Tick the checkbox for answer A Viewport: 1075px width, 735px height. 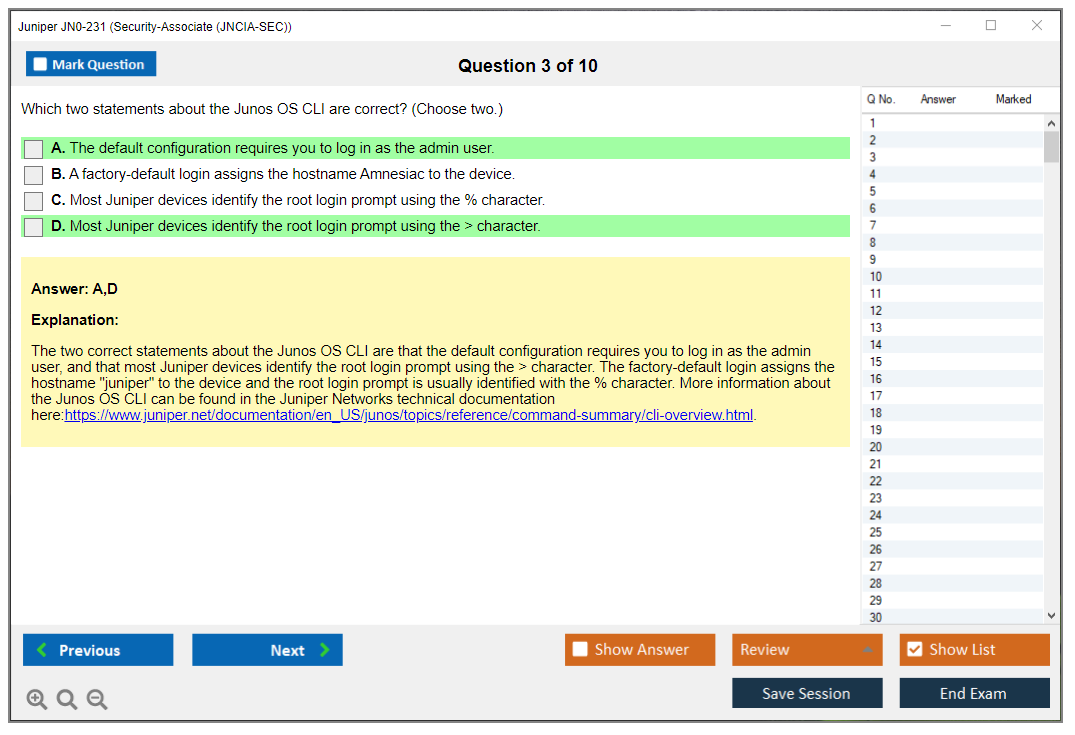pyautogui.click(x=34, y=149)
